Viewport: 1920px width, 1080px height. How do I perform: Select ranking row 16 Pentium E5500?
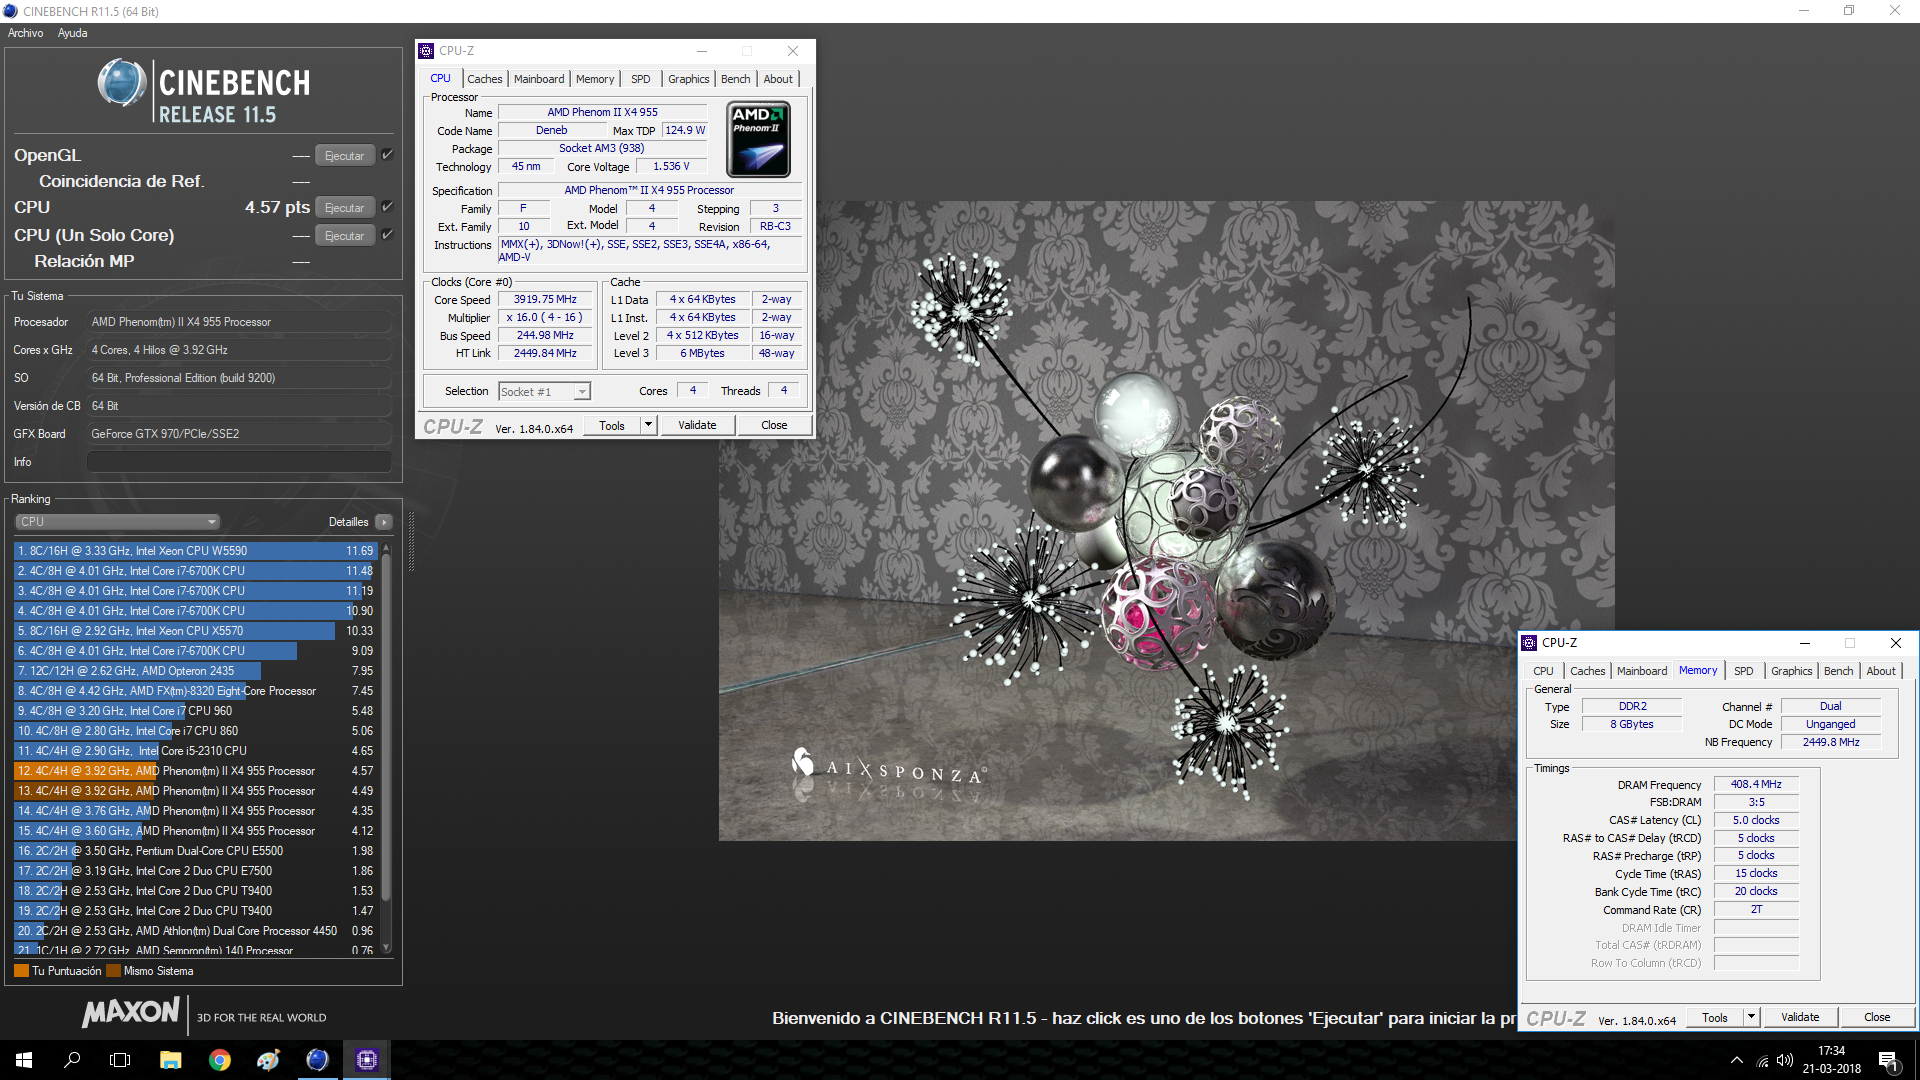(195, 851)
